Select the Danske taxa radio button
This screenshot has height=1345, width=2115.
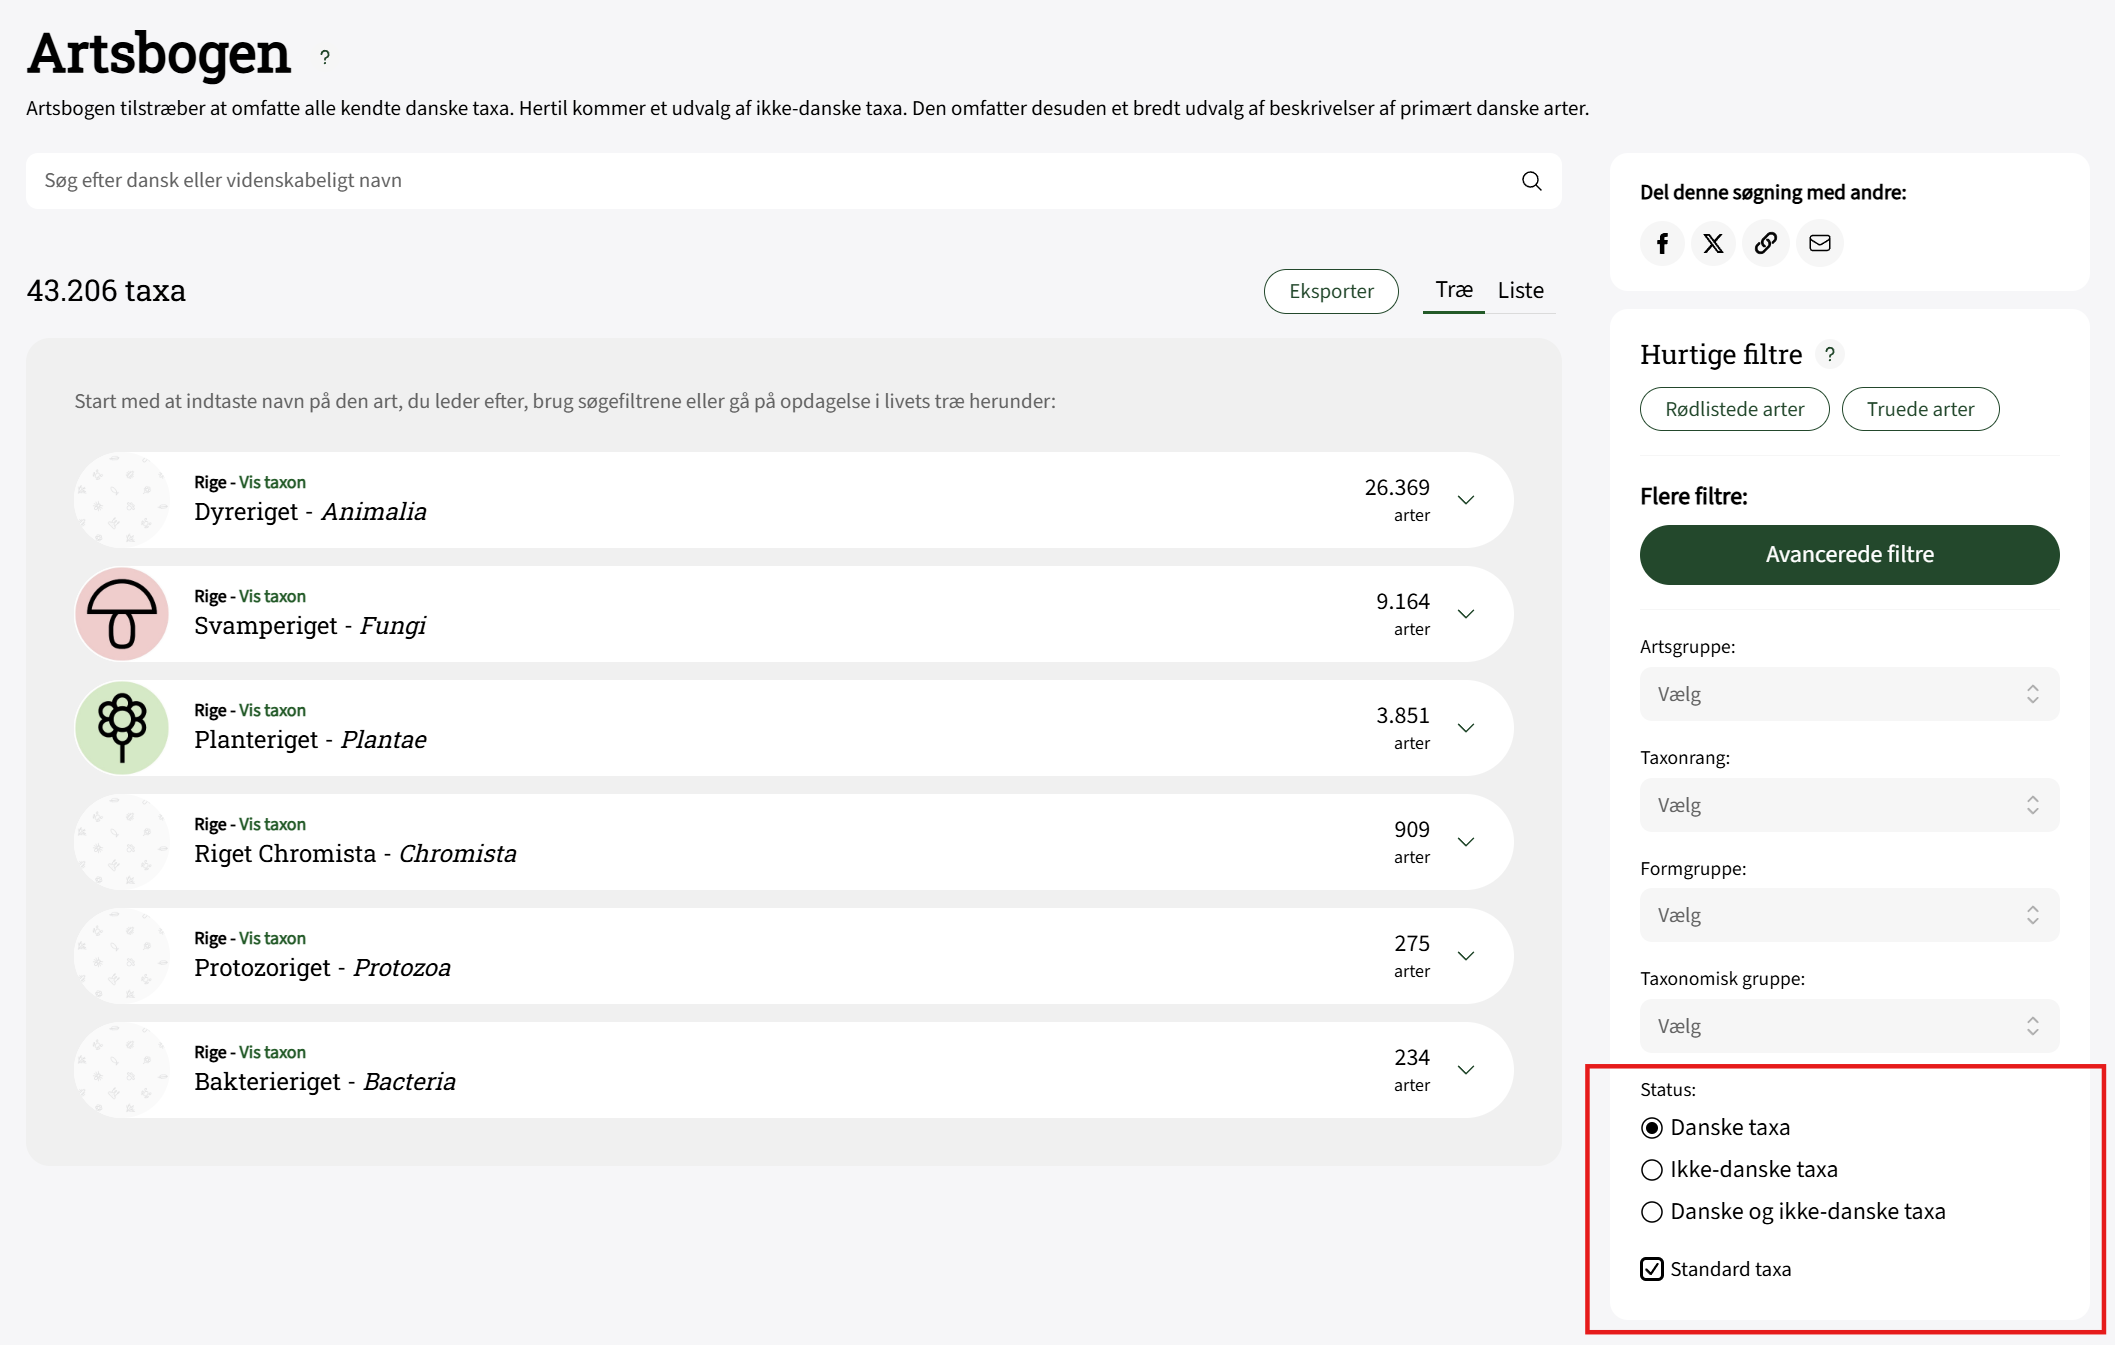pyautogui.click(x=1652, y=1128)
